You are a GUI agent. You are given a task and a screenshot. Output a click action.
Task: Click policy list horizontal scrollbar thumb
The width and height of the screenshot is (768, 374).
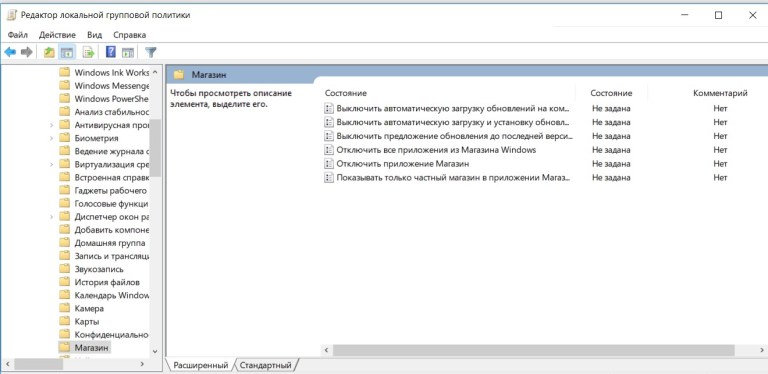coord(533,350)
